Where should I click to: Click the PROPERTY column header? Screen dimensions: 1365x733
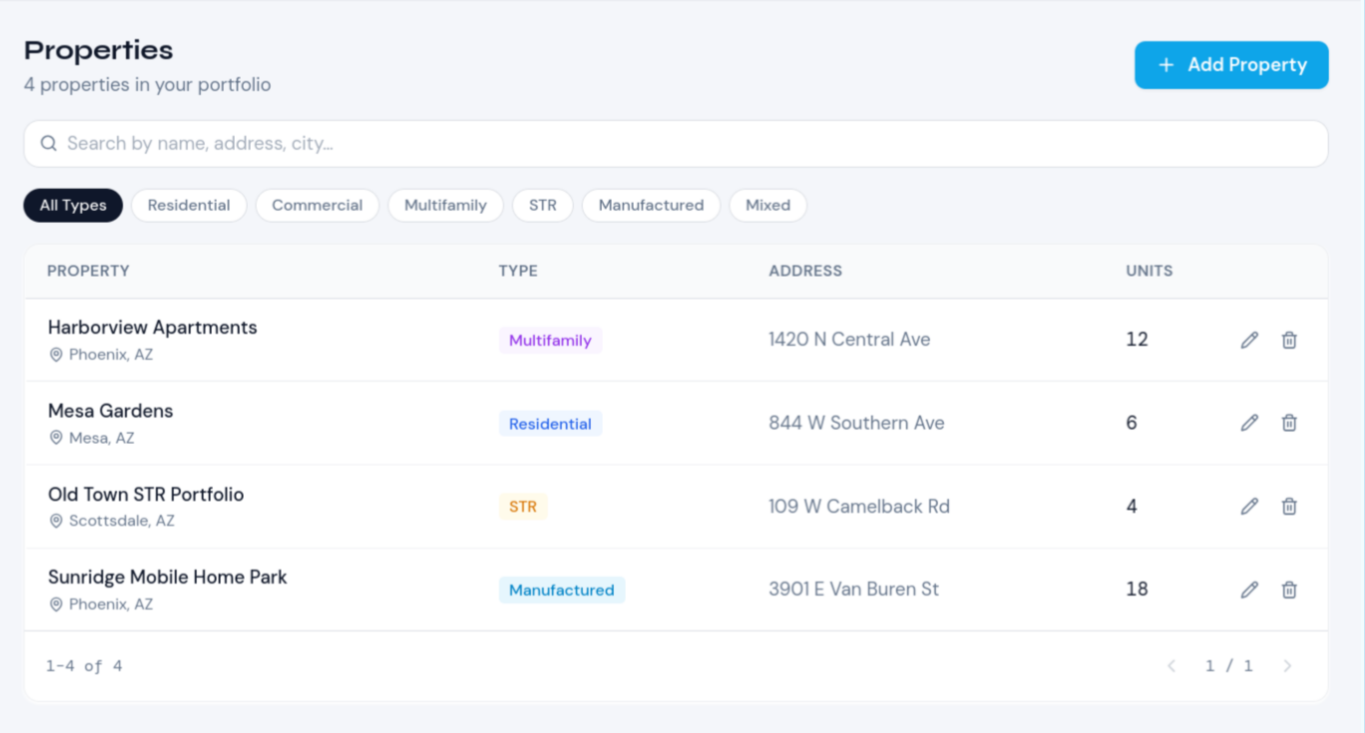(88, 271)
